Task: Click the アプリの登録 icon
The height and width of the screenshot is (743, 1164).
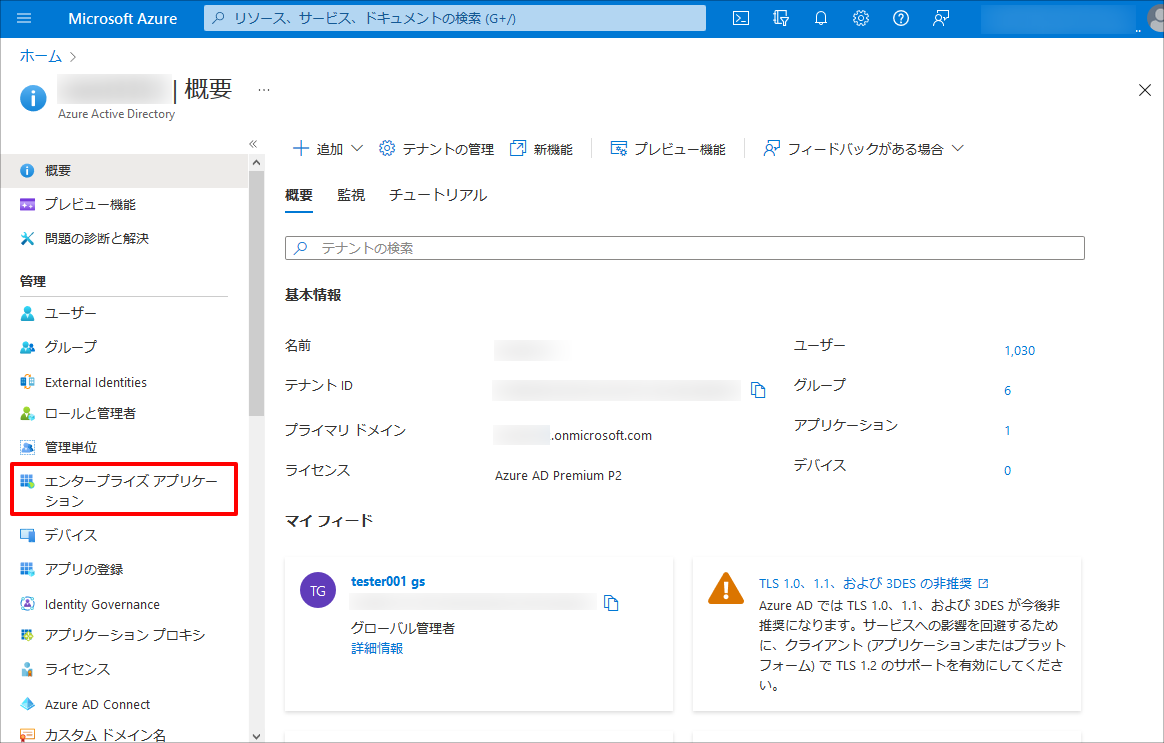Action: 27,569
